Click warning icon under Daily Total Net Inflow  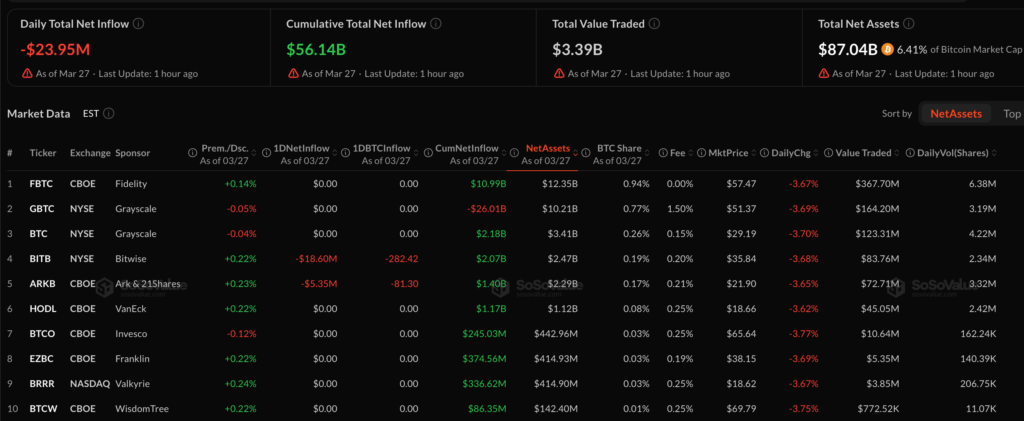coord(27,73)
